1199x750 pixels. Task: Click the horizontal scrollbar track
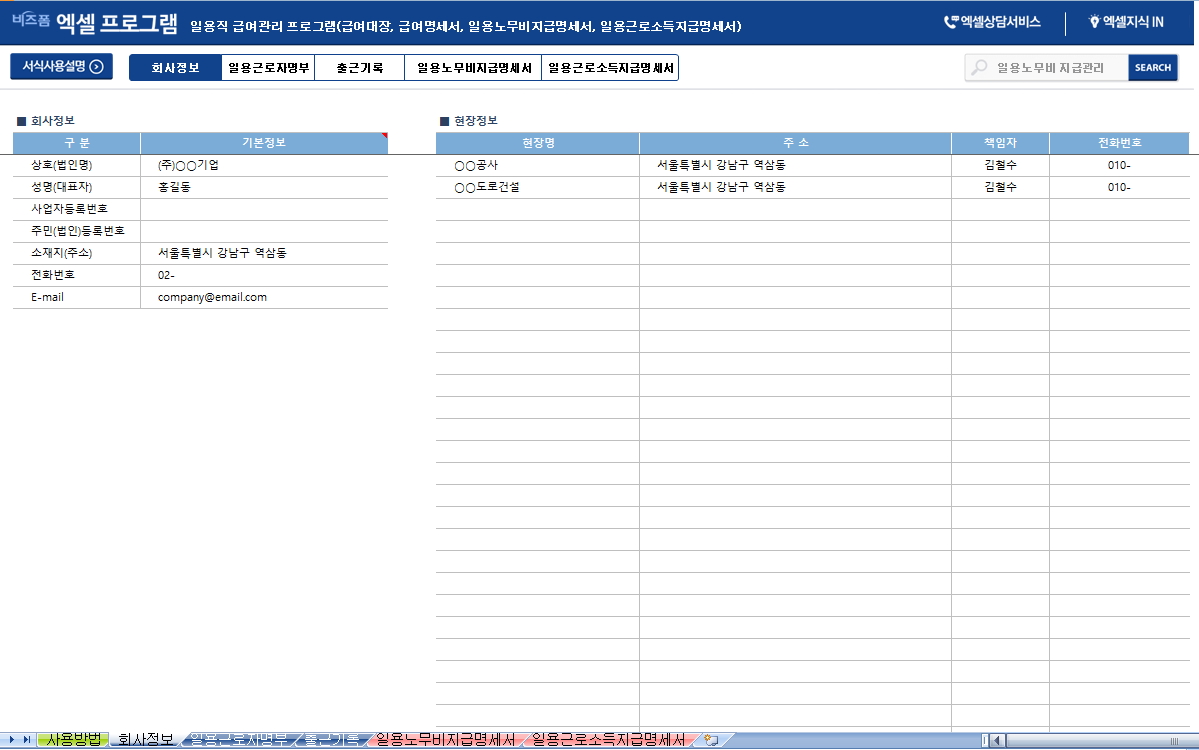[1100, 740]
